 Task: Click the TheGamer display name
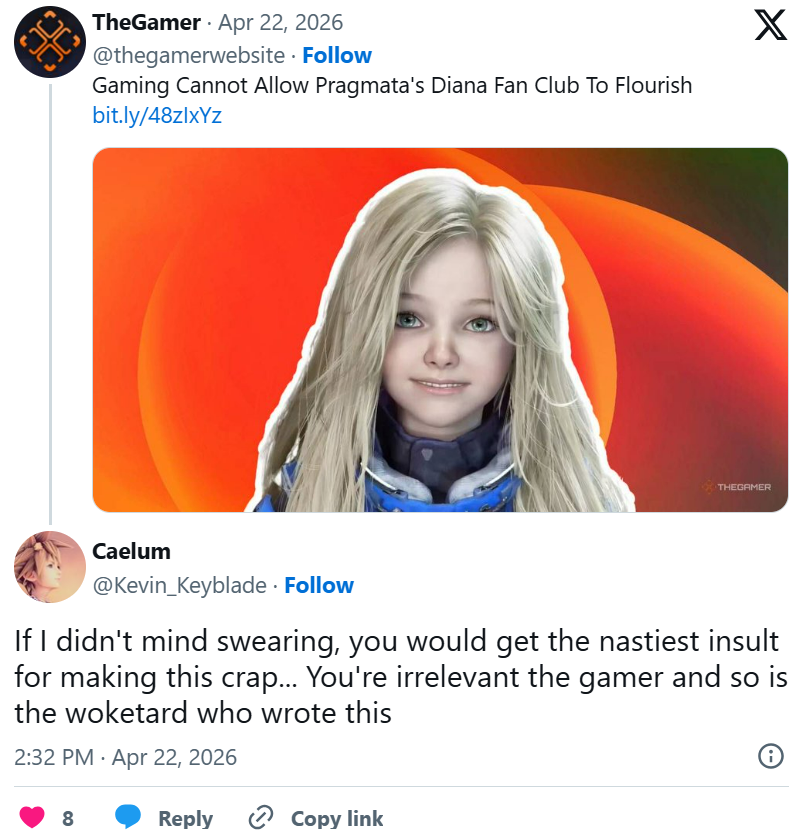(x=146, y=23)
